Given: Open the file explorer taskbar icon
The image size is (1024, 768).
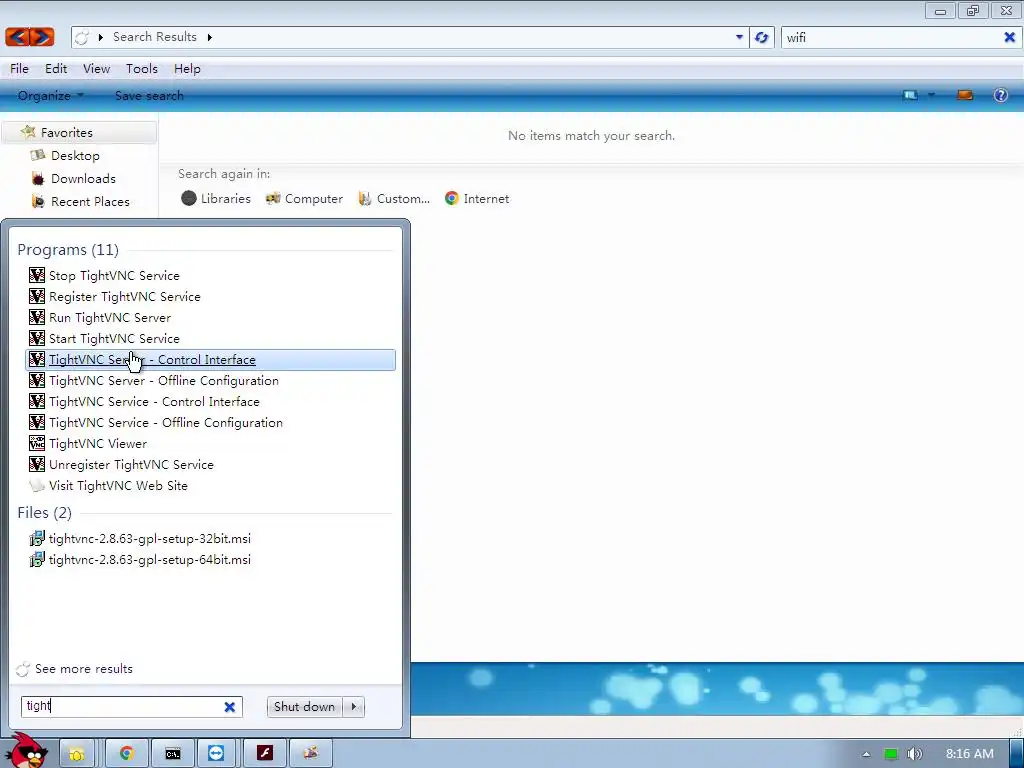Looking at the screenshot, I should coord(77,754).
